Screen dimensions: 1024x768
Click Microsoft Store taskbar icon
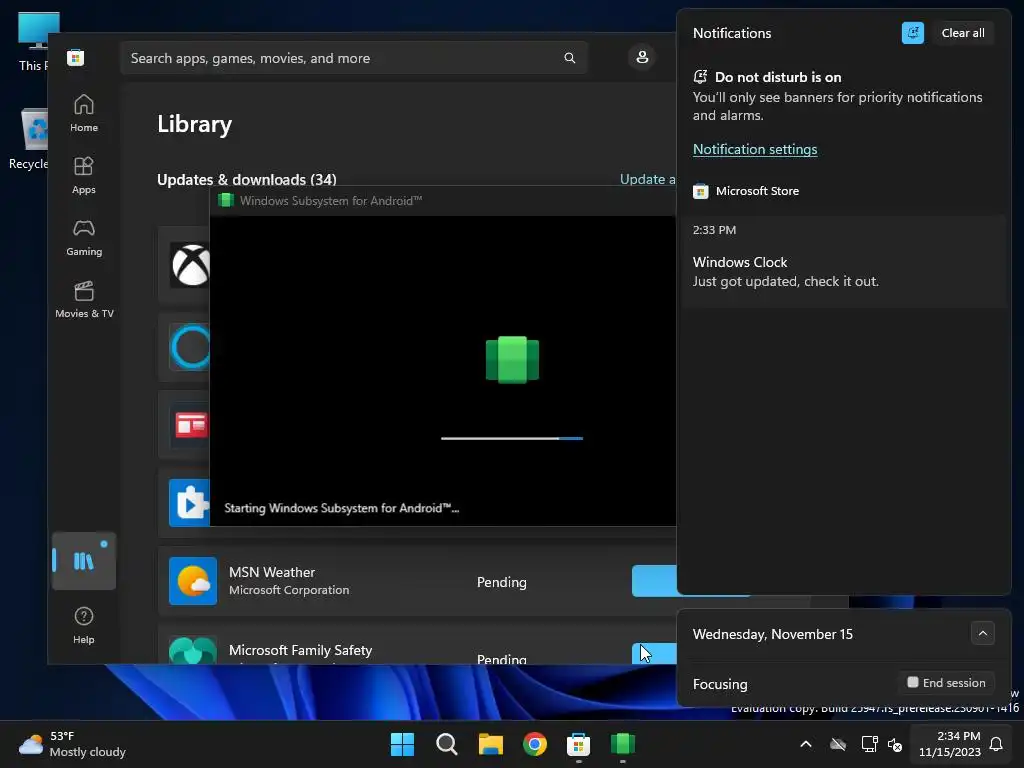(579, 744)
